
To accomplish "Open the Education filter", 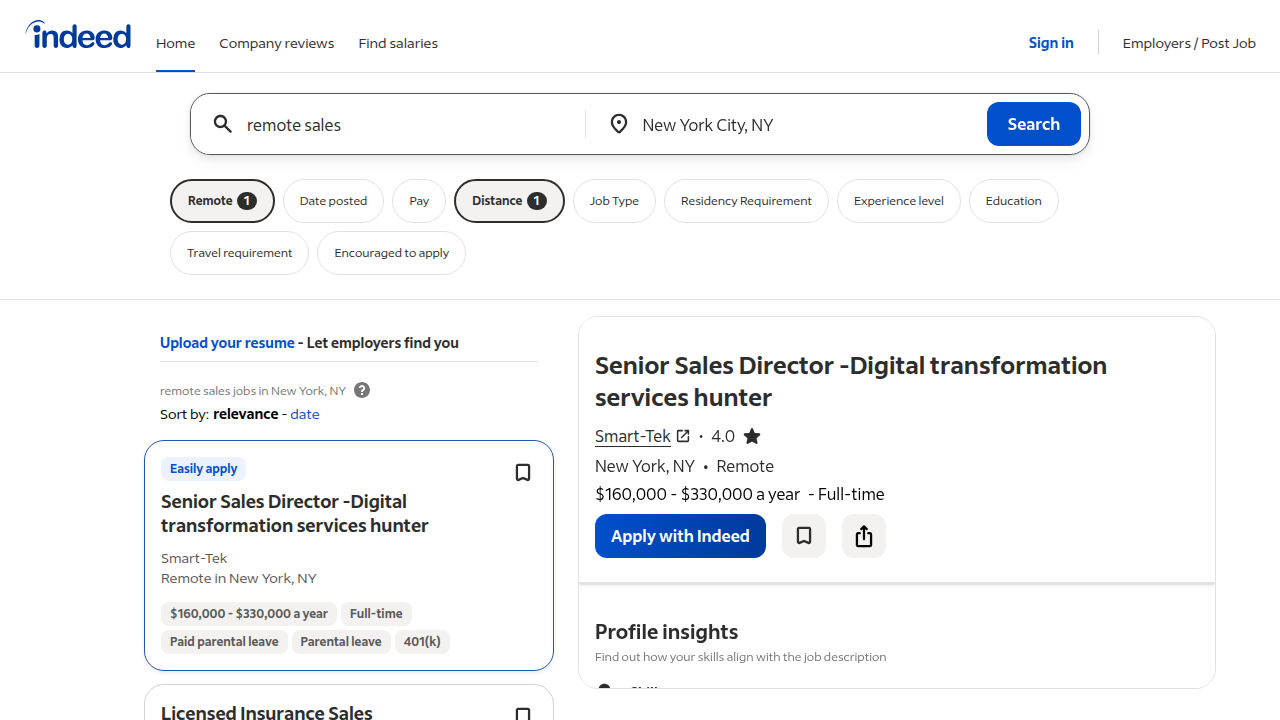I will (x=1014, y=201).
